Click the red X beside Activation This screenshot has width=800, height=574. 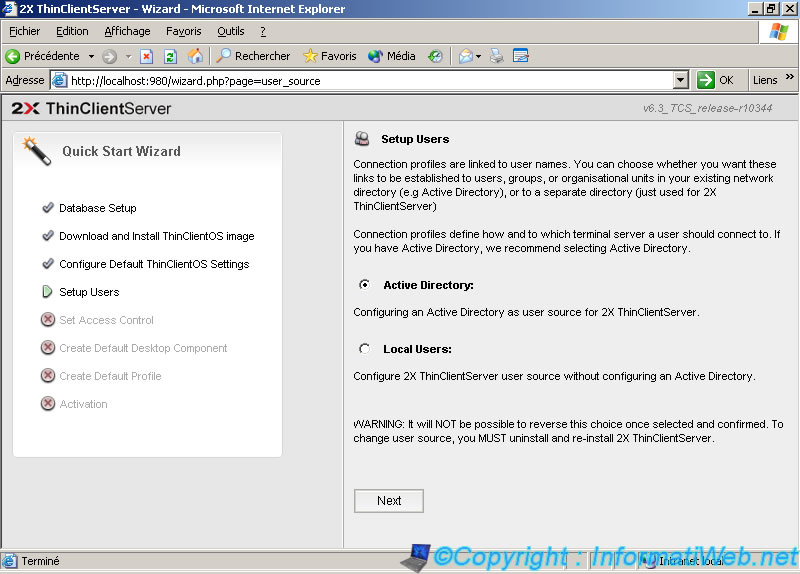coord(48,404)
